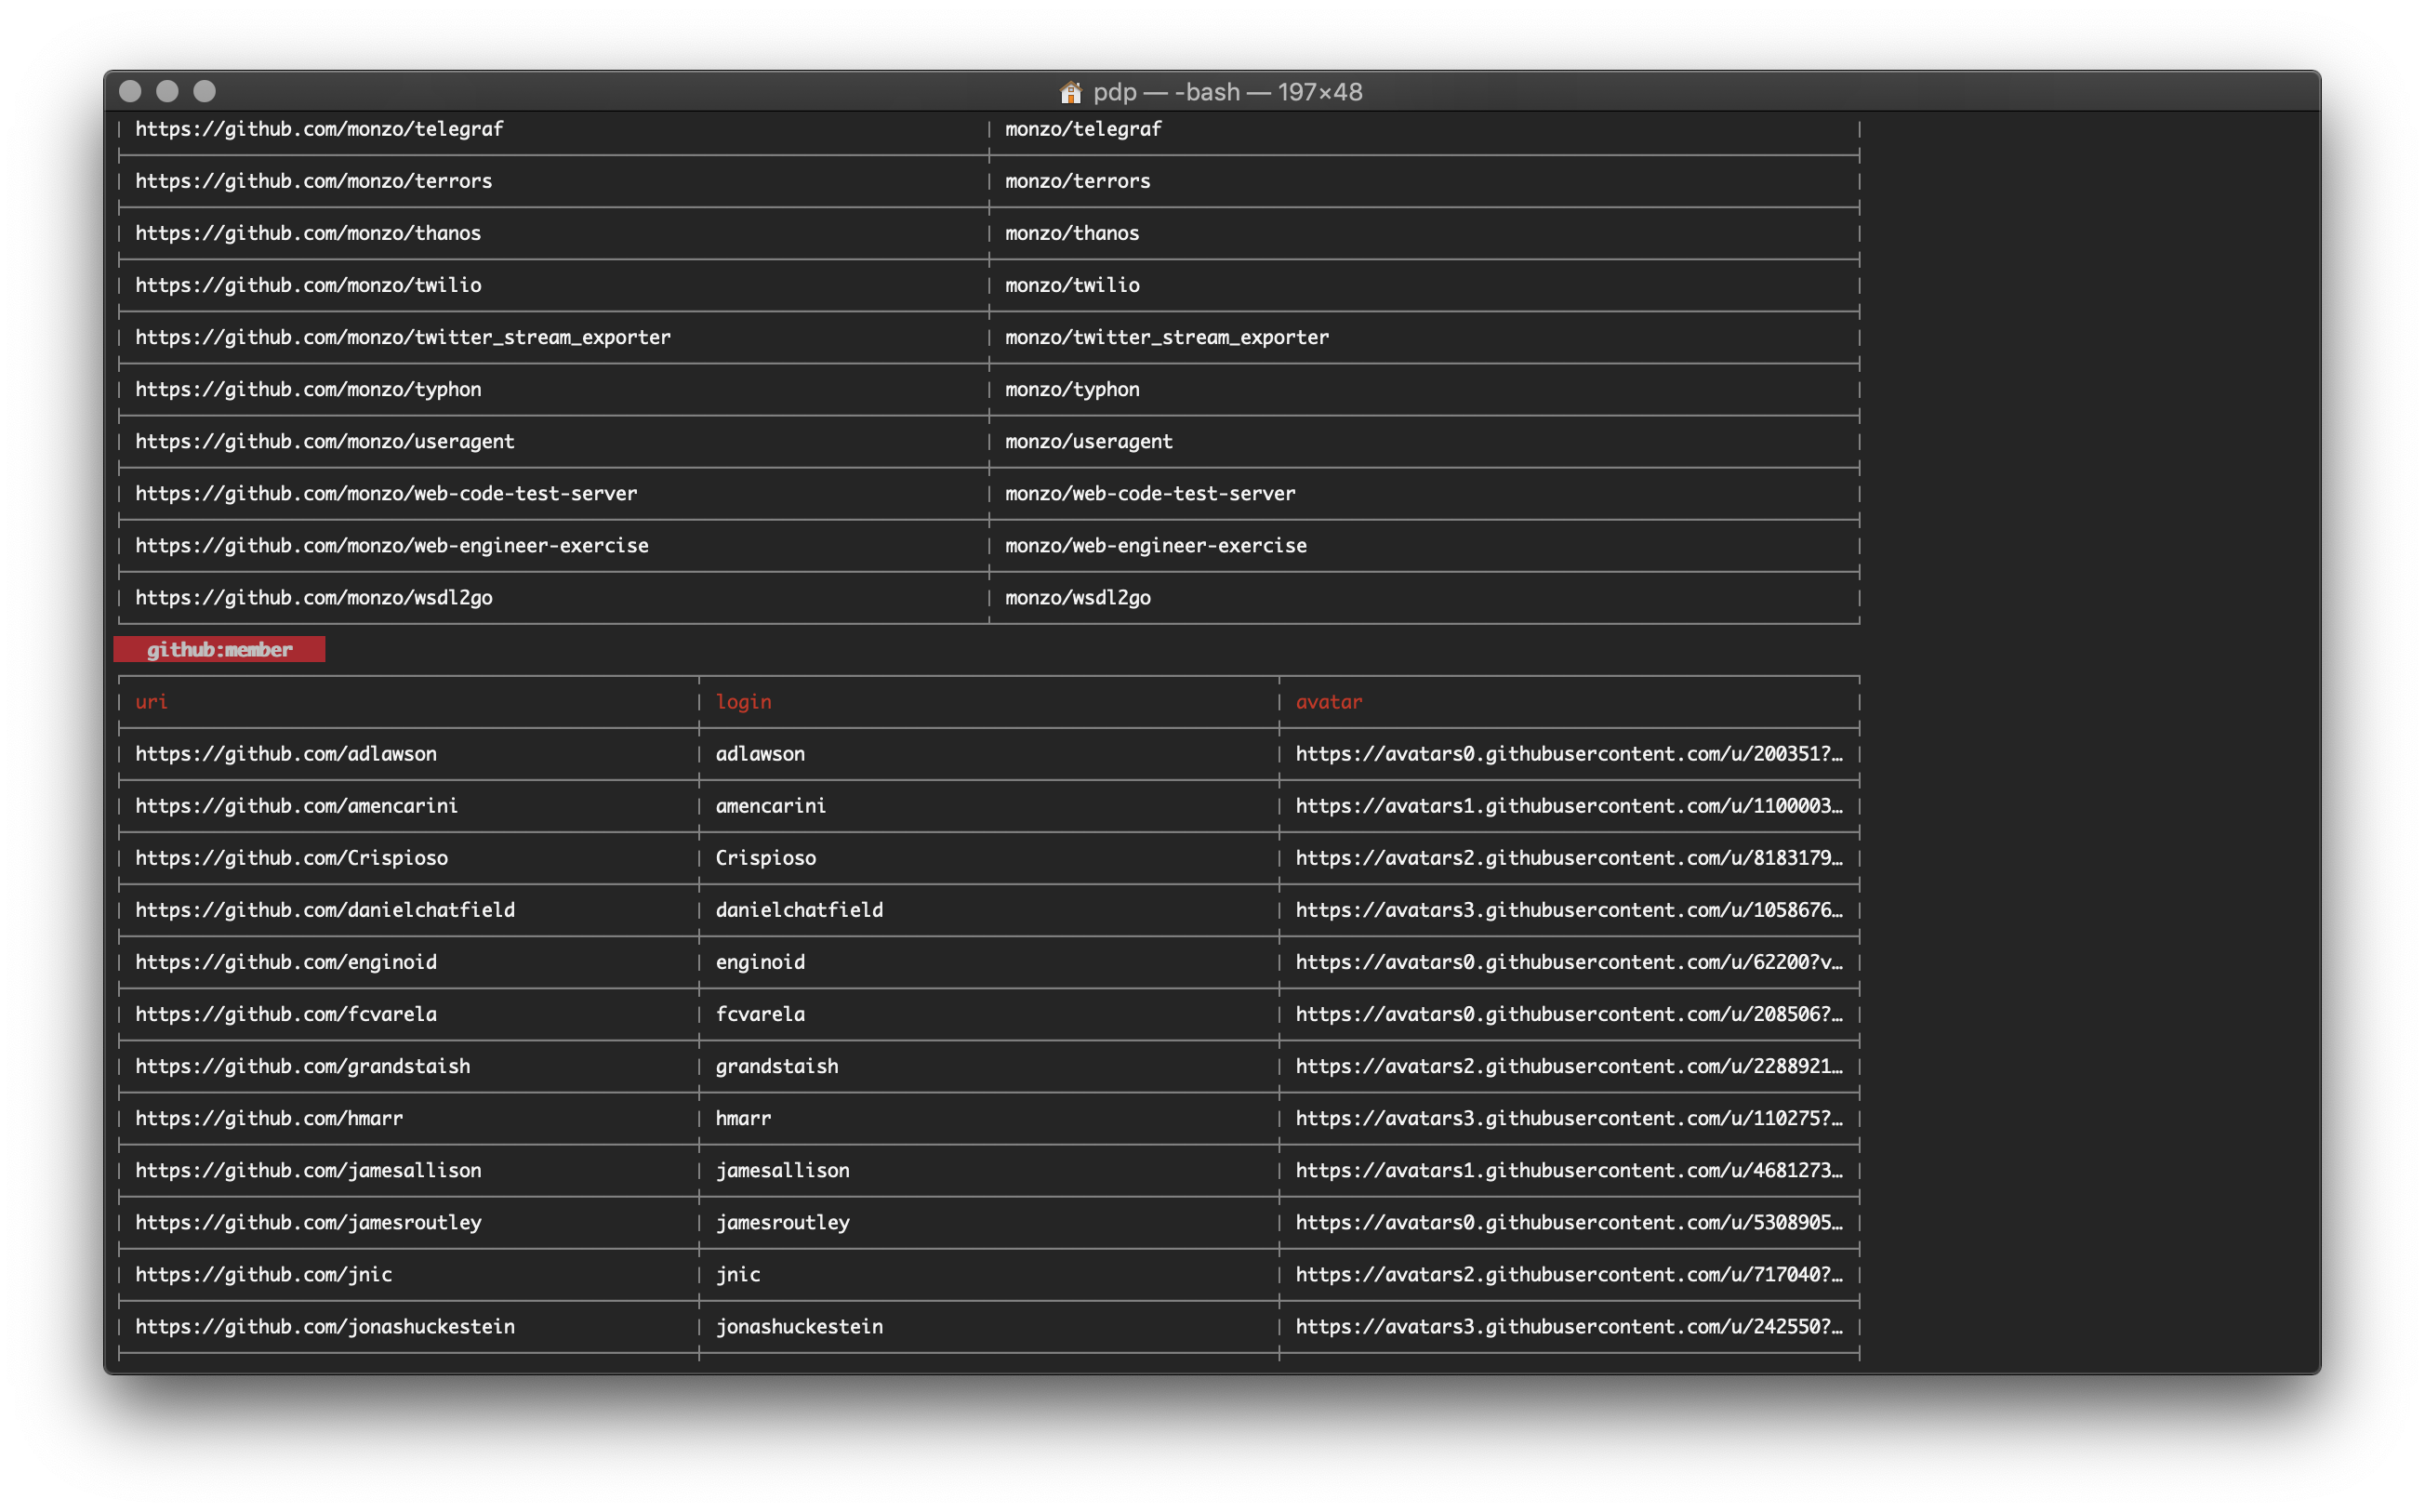Click the monzo/twitter_stream_exporter repository URL
This screenshot has height=1512, width=2425.
(403, 337)
